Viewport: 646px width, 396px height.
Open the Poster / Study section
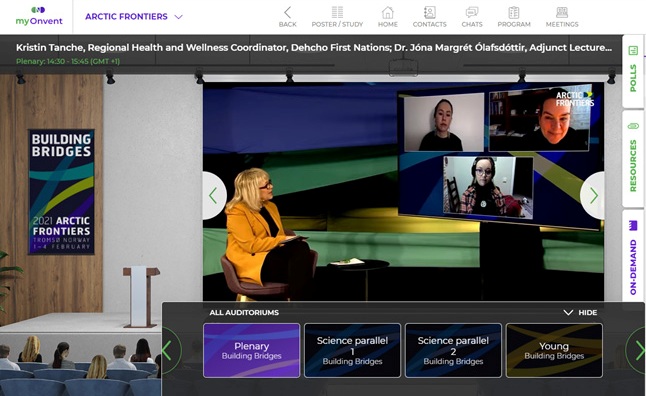pos(337,17)
